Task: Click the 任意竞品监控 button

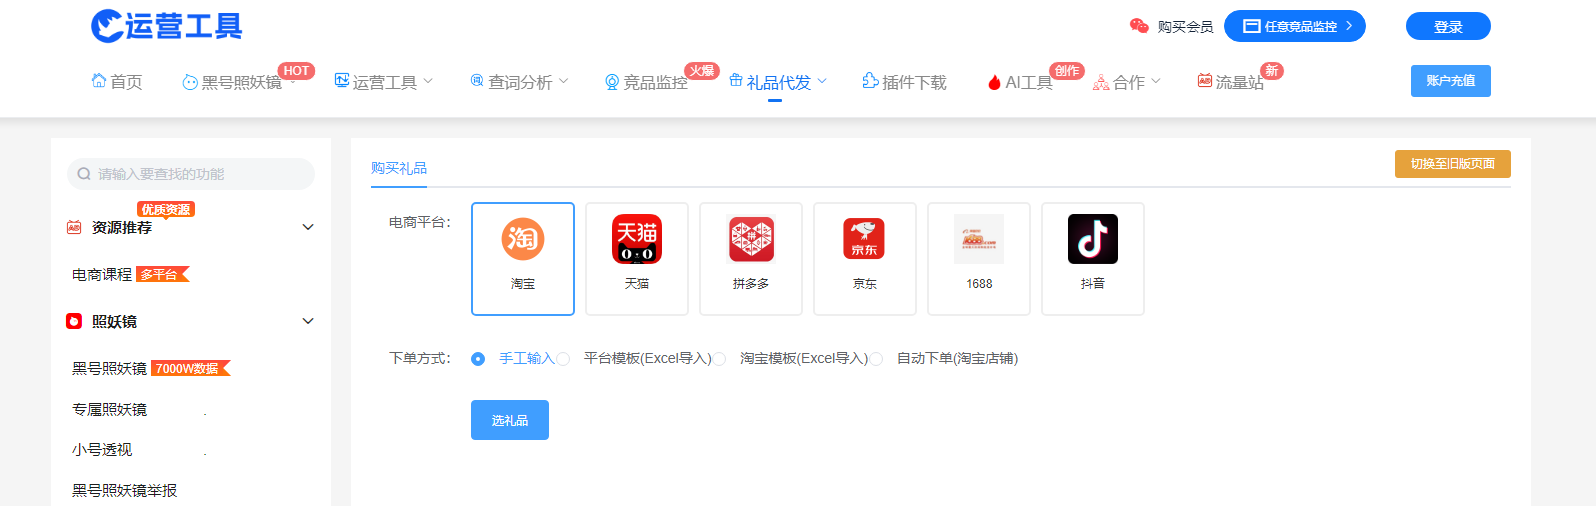Action: [x=1295, y=26]
